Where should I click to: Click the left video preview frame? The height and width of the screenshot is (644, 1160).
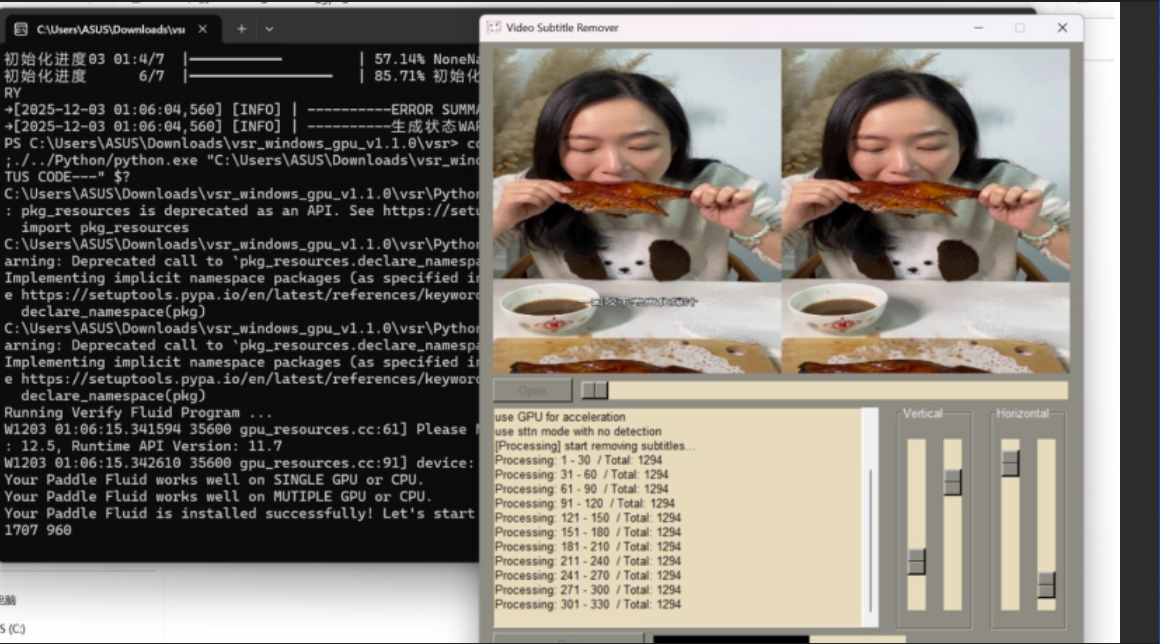pyautogui.click(x=636, y=210)
